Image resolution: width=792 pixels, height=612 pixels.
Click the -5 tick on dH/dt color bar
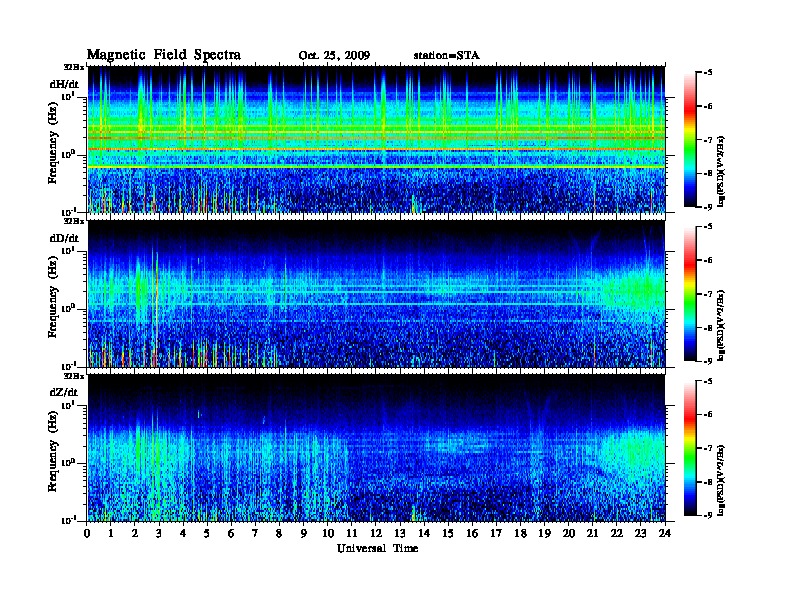(x=709, y=73)
